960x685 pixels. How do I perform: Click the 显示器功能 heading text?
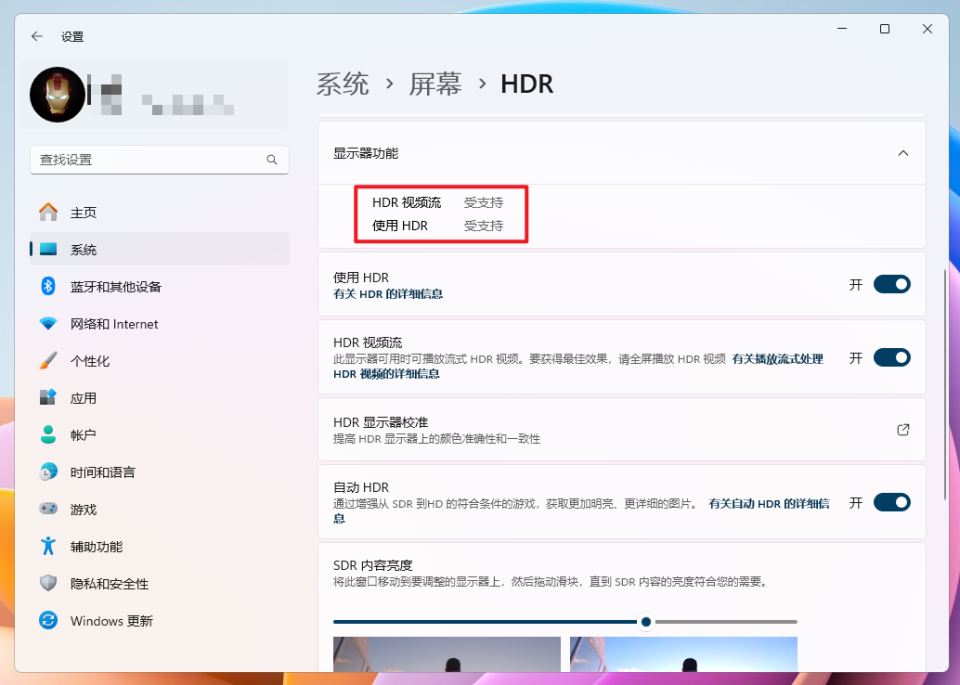pos(366,153)
